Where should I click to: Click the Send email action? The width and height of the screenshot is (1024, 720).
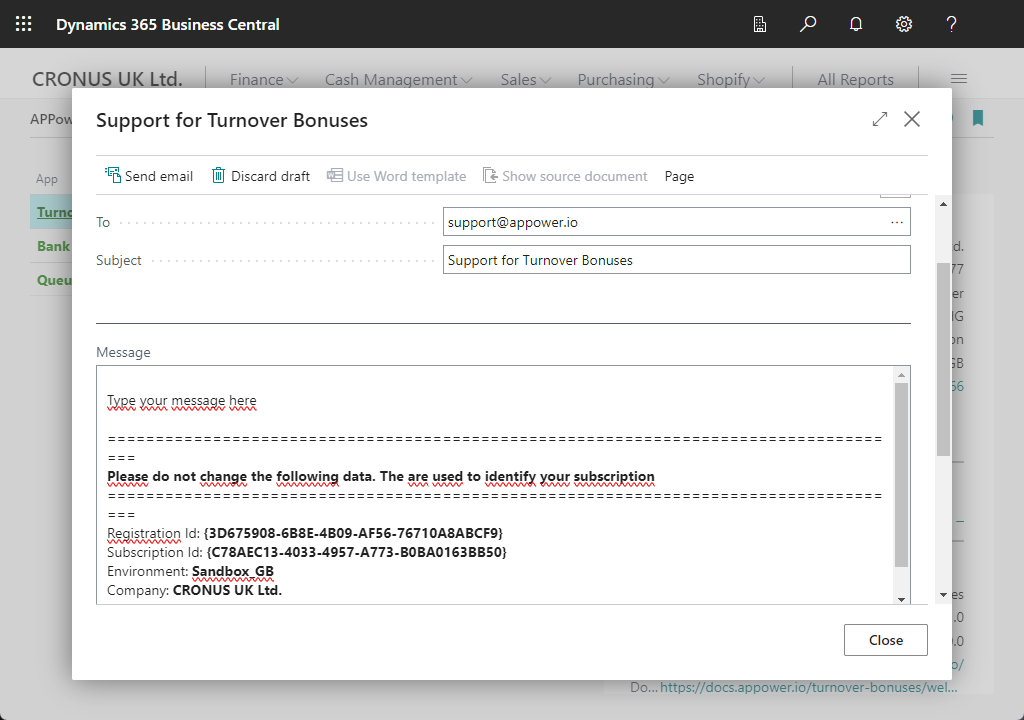tap(149, 176)
